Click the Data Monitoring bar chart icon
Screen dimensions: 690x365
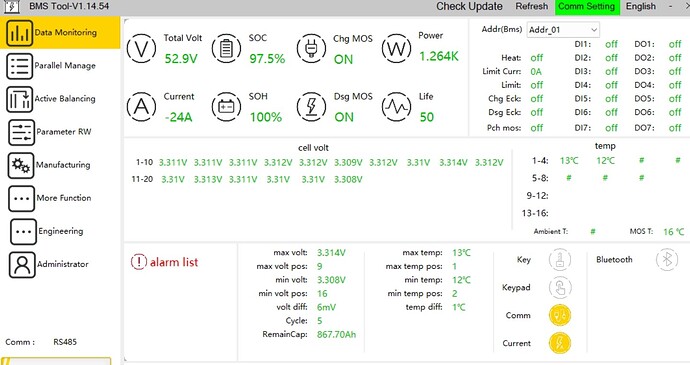(19, 33)
